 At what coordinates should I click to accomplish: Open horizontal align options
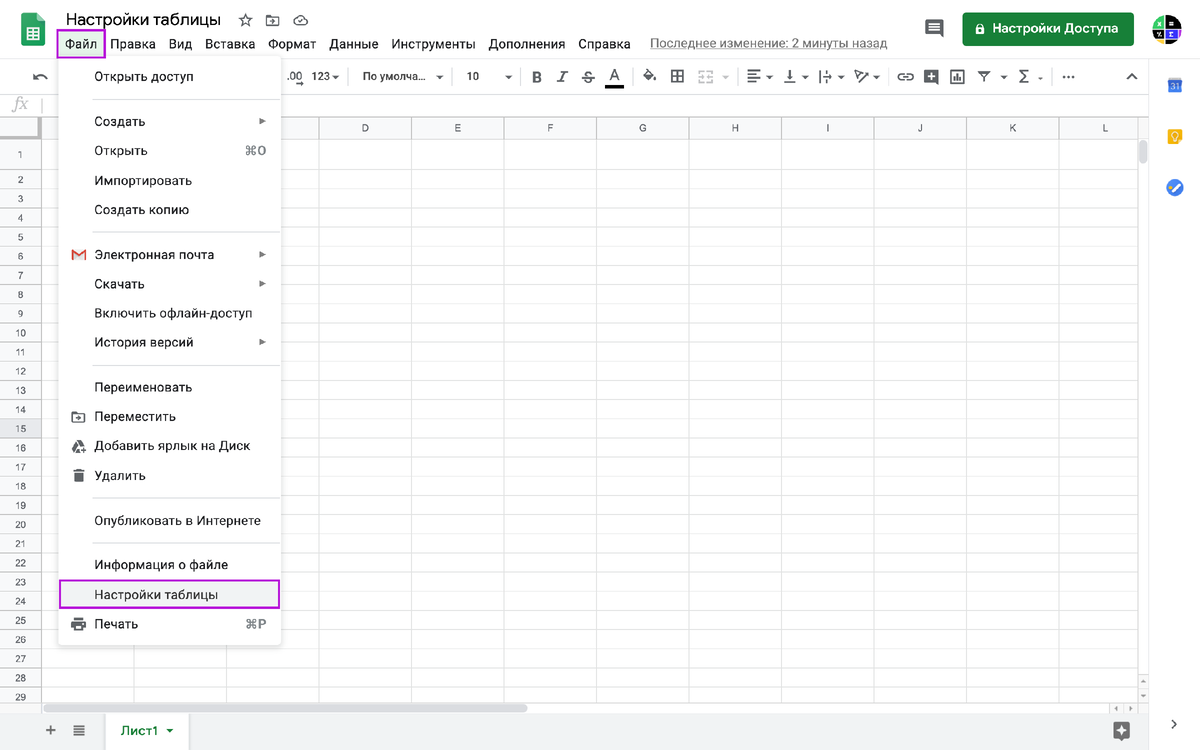point(760,76)
